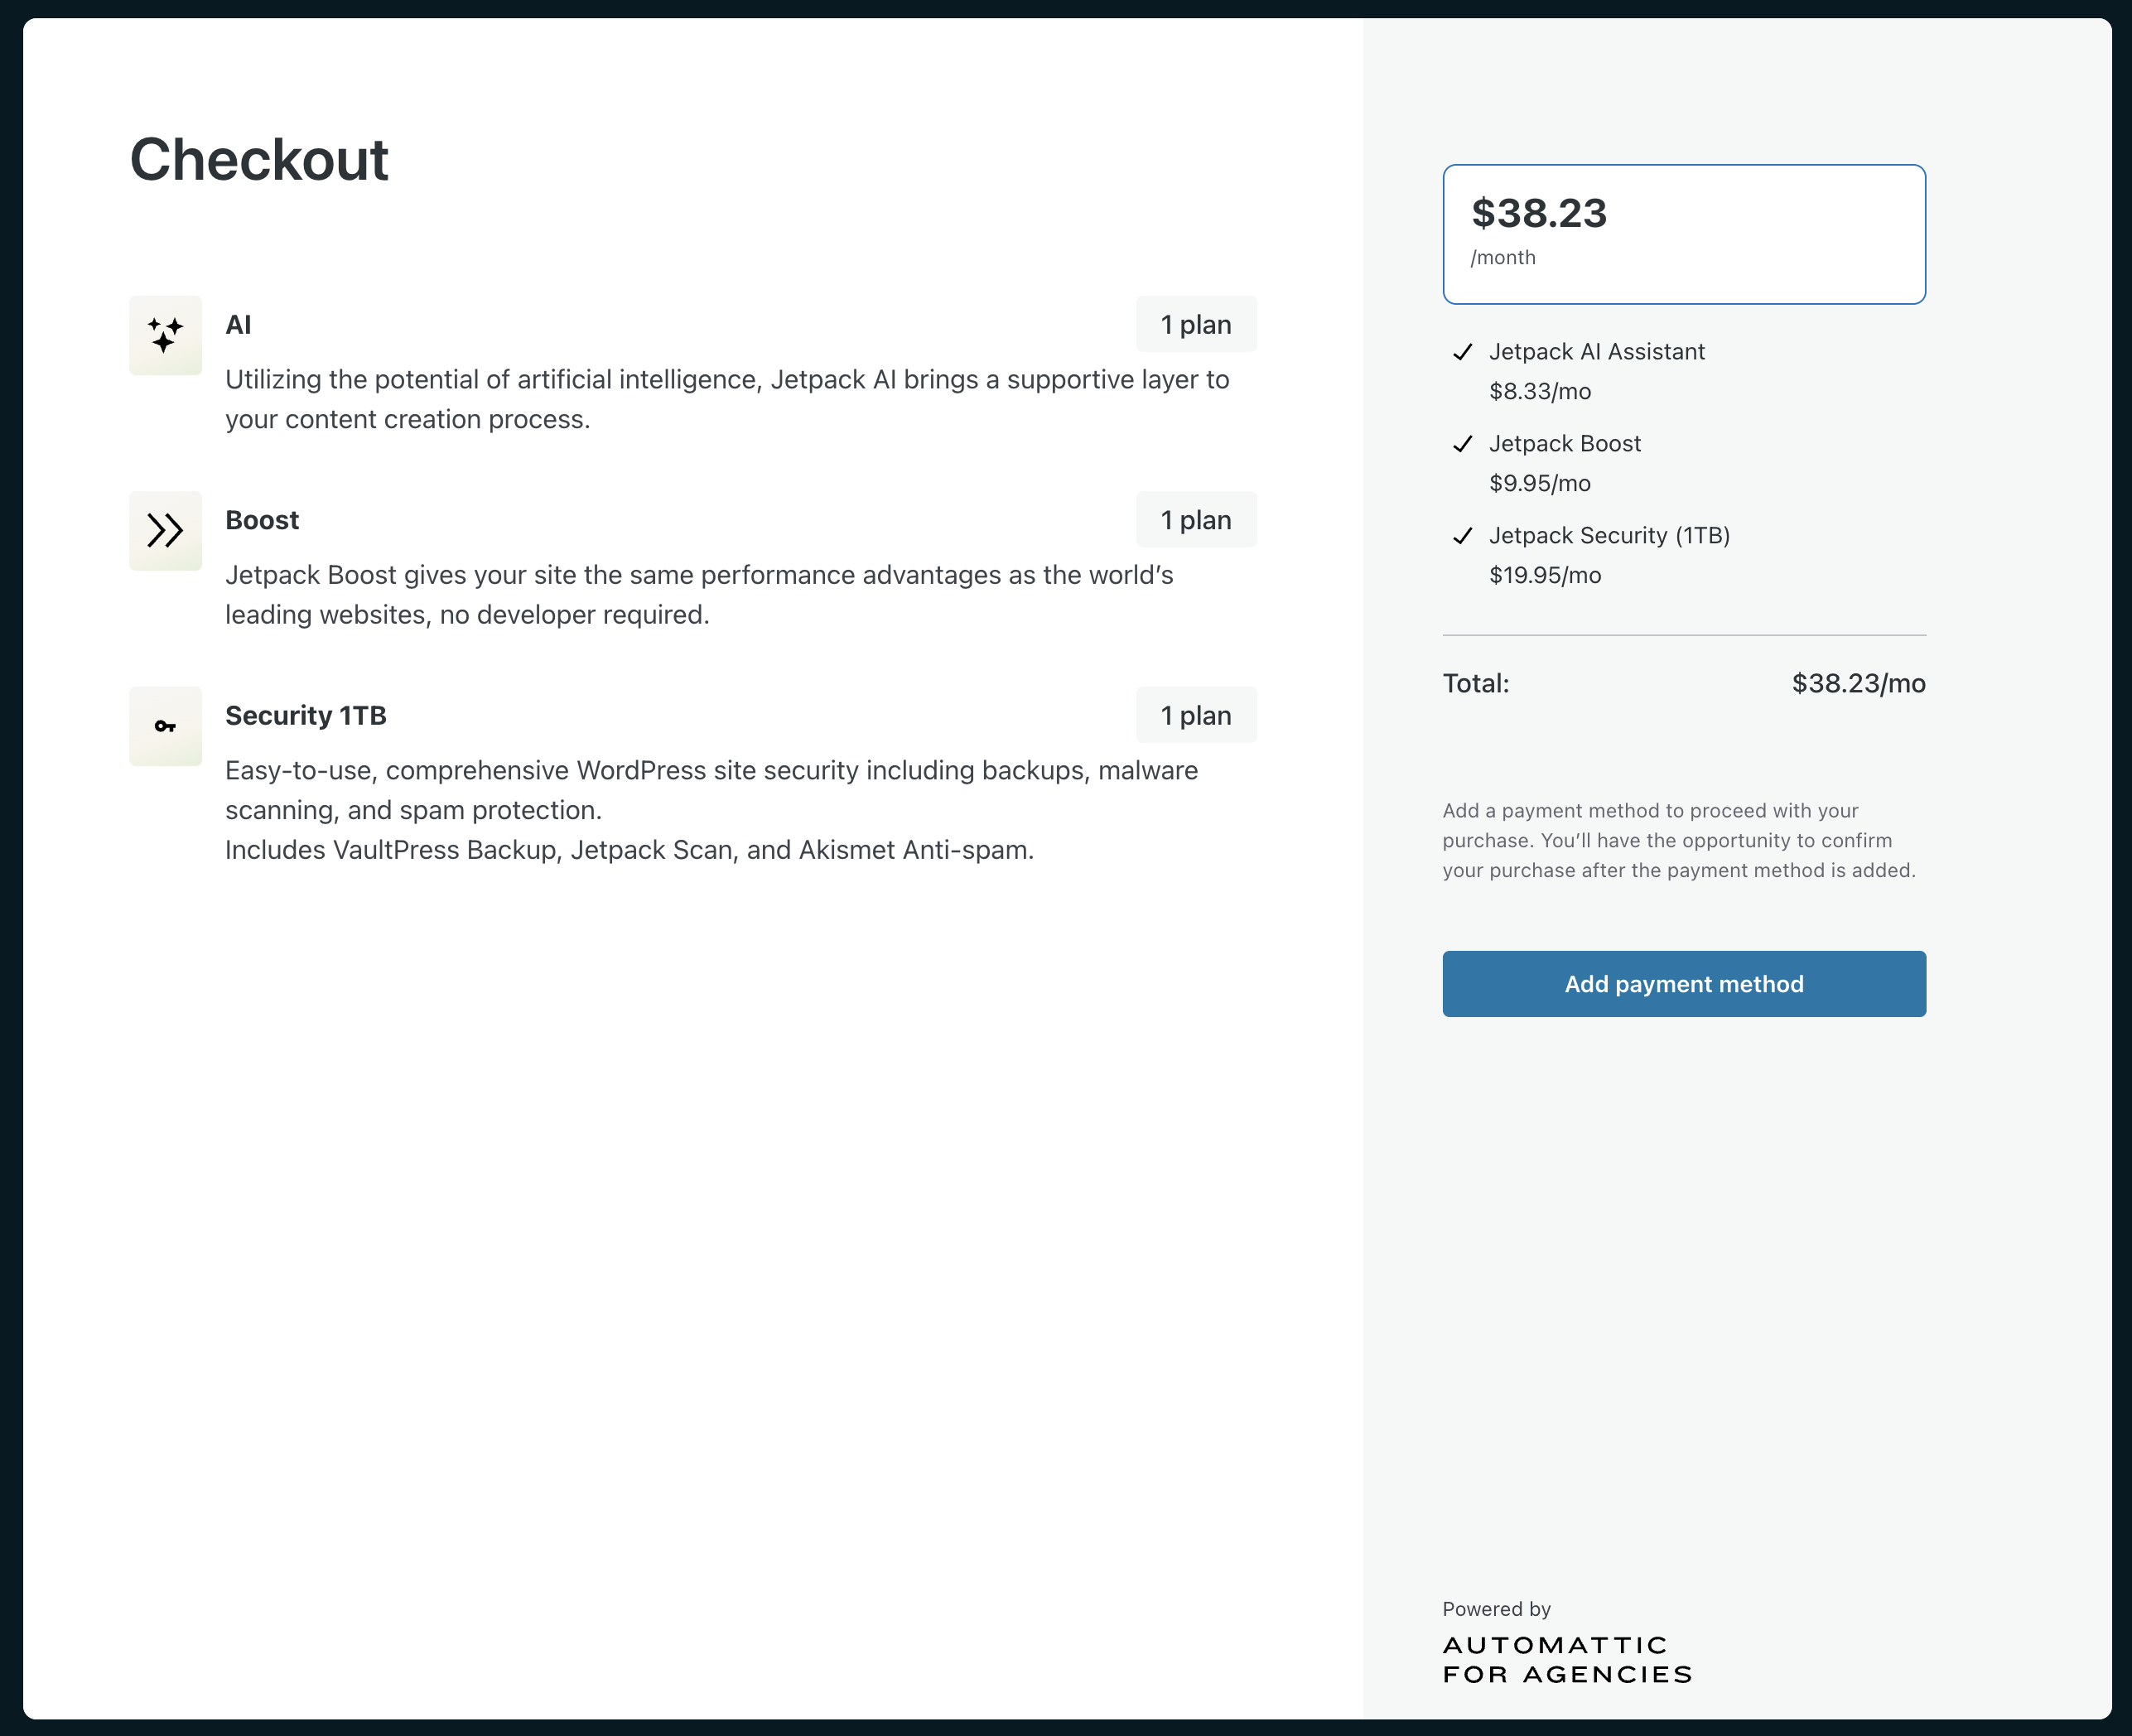The image size is (2132, 1736).
Task: Select the $38.23 per month price card
Action: point(1683,234)
